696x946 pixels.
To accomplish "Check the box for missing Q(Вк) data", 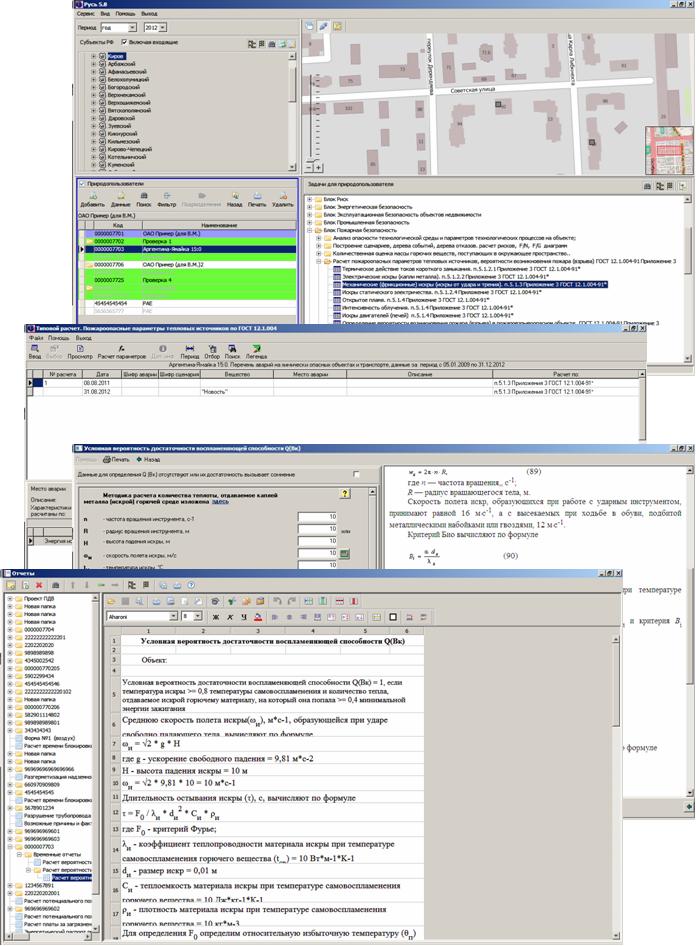I will pyautogui.click(x=356, y=473).
